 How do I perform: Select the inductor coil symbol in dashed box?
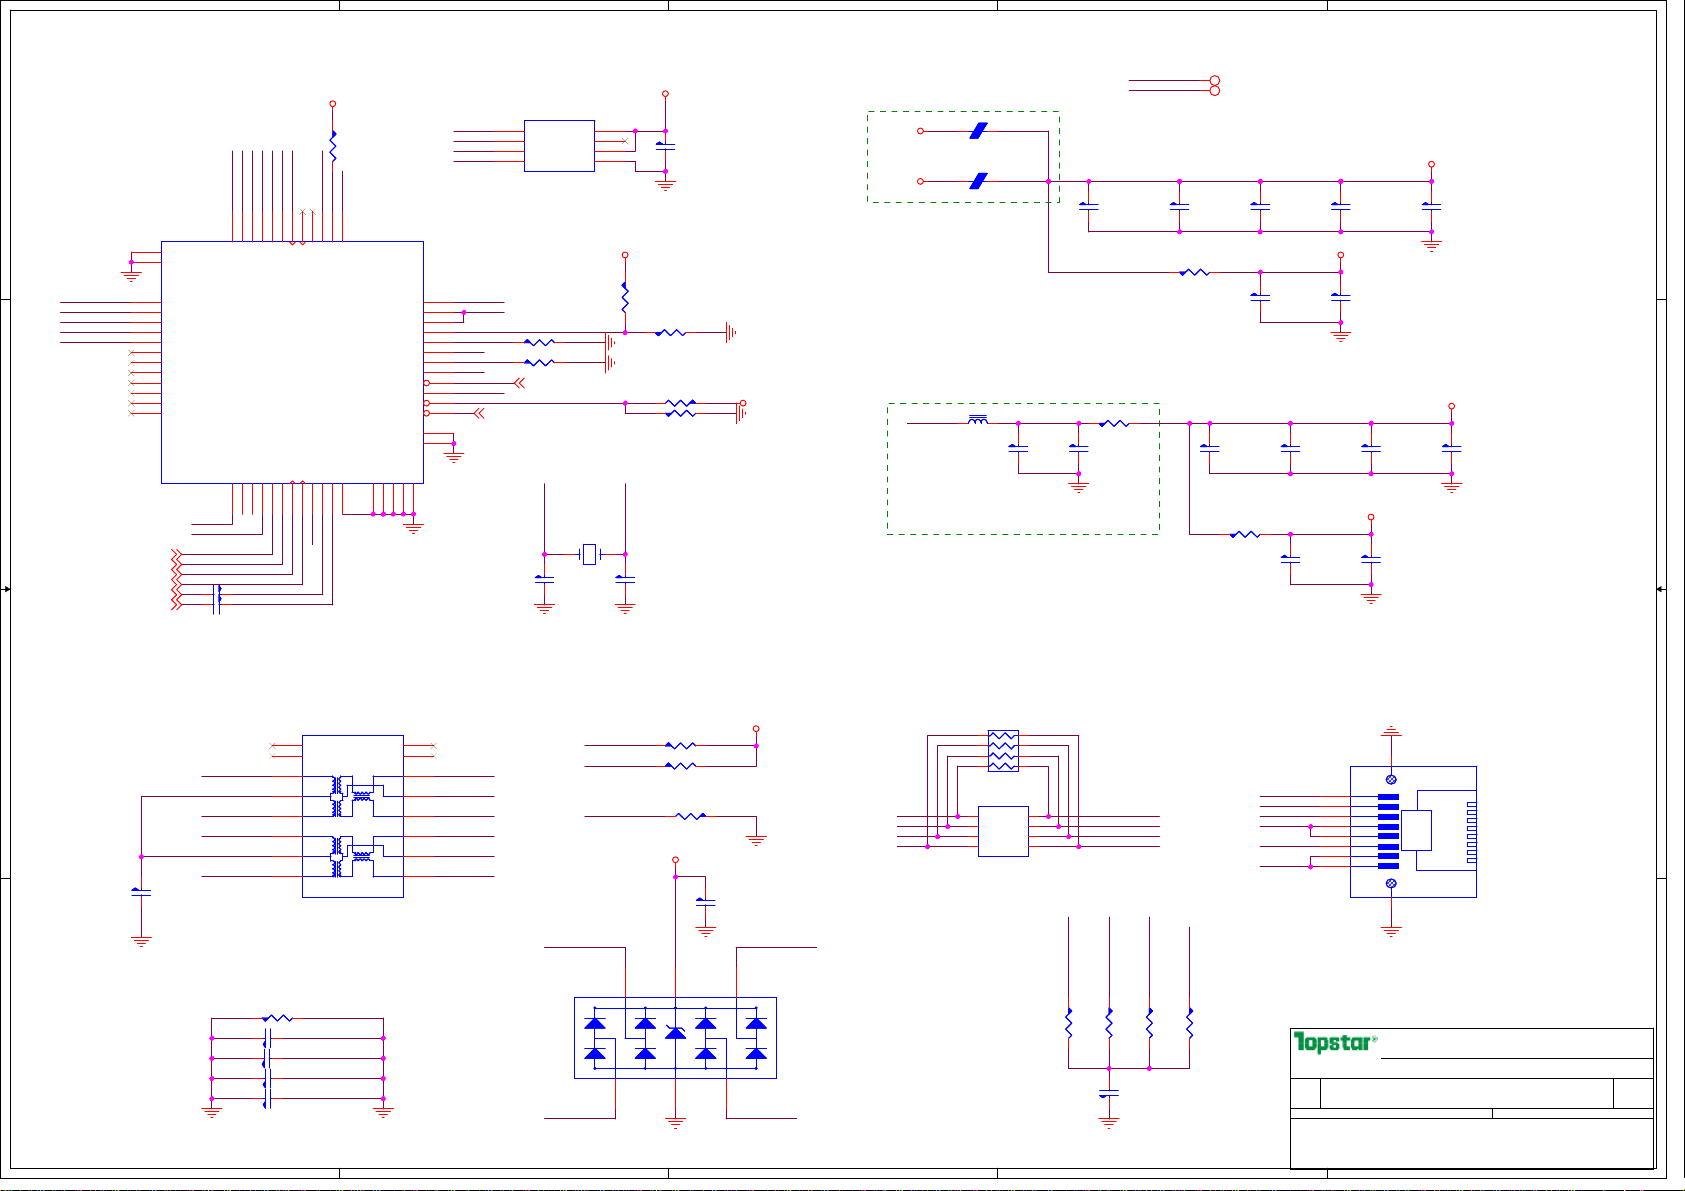(978, 420)
